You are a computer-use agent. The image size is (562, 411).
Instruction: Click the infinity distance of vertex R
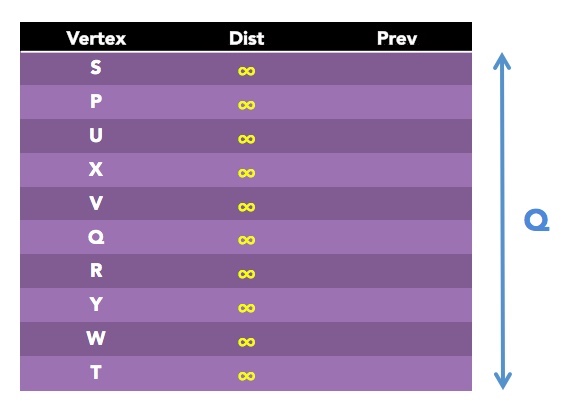[x=247, y=274]
